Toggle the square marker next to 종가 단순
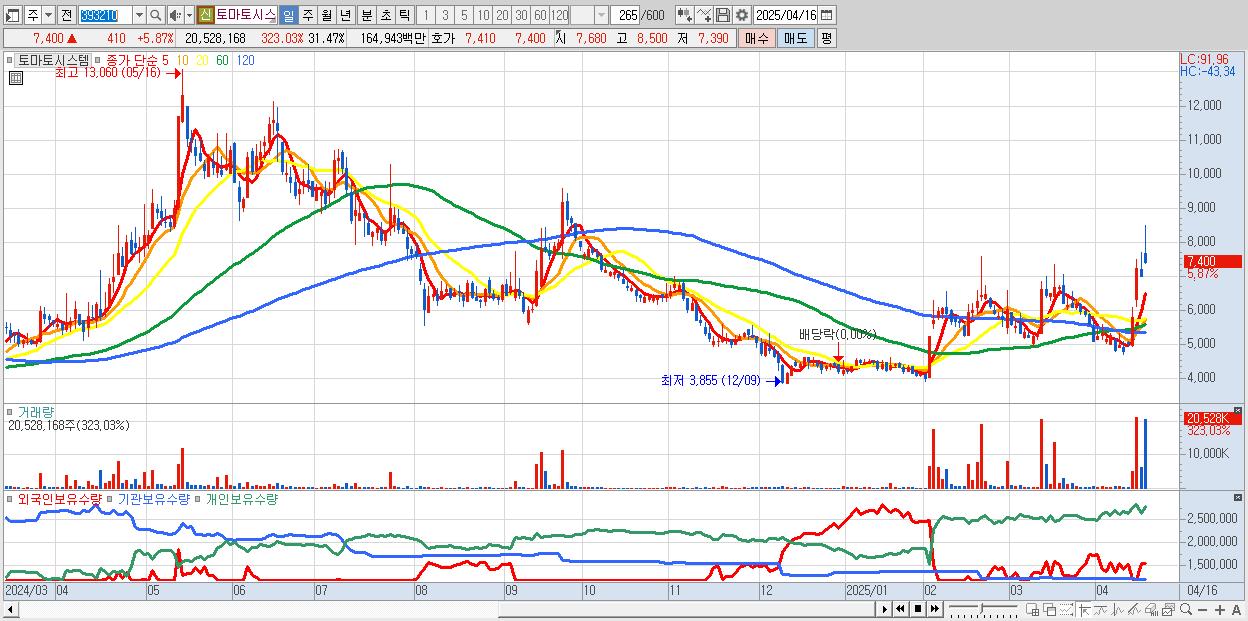The width and height of the screenshot is (1248, 621). (x=99, y=60)
